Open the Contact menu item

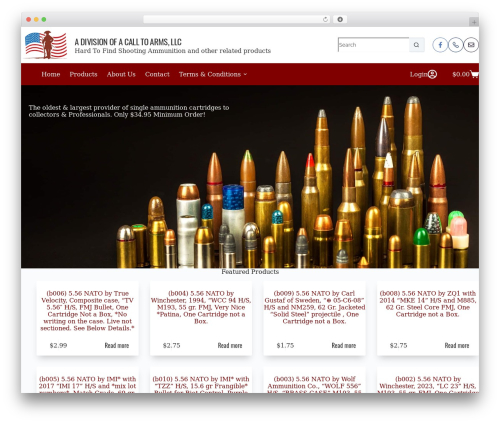tap(157, 74)
